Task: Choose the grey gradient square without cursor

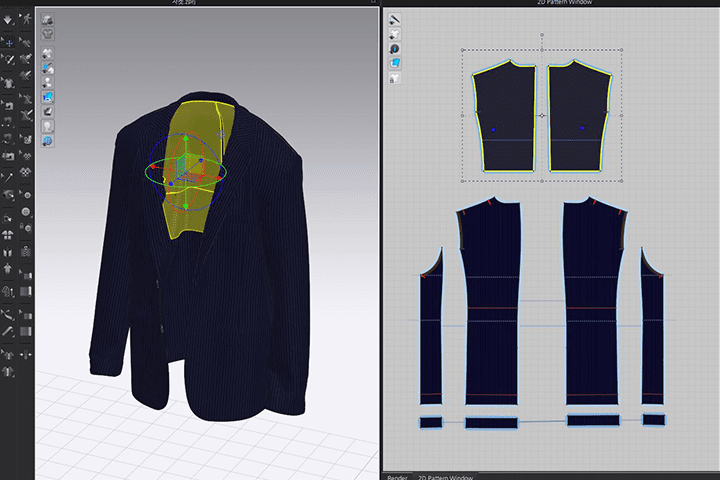Action: point(26,331)
